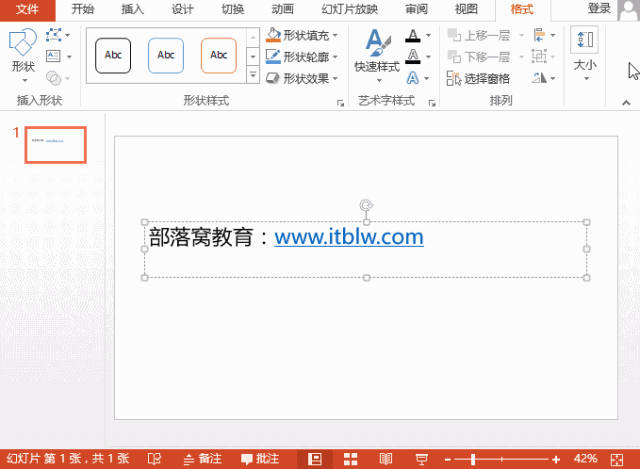
Task: Click the spell check status icon
Action: pyautogui.click(x=154, y=459)
